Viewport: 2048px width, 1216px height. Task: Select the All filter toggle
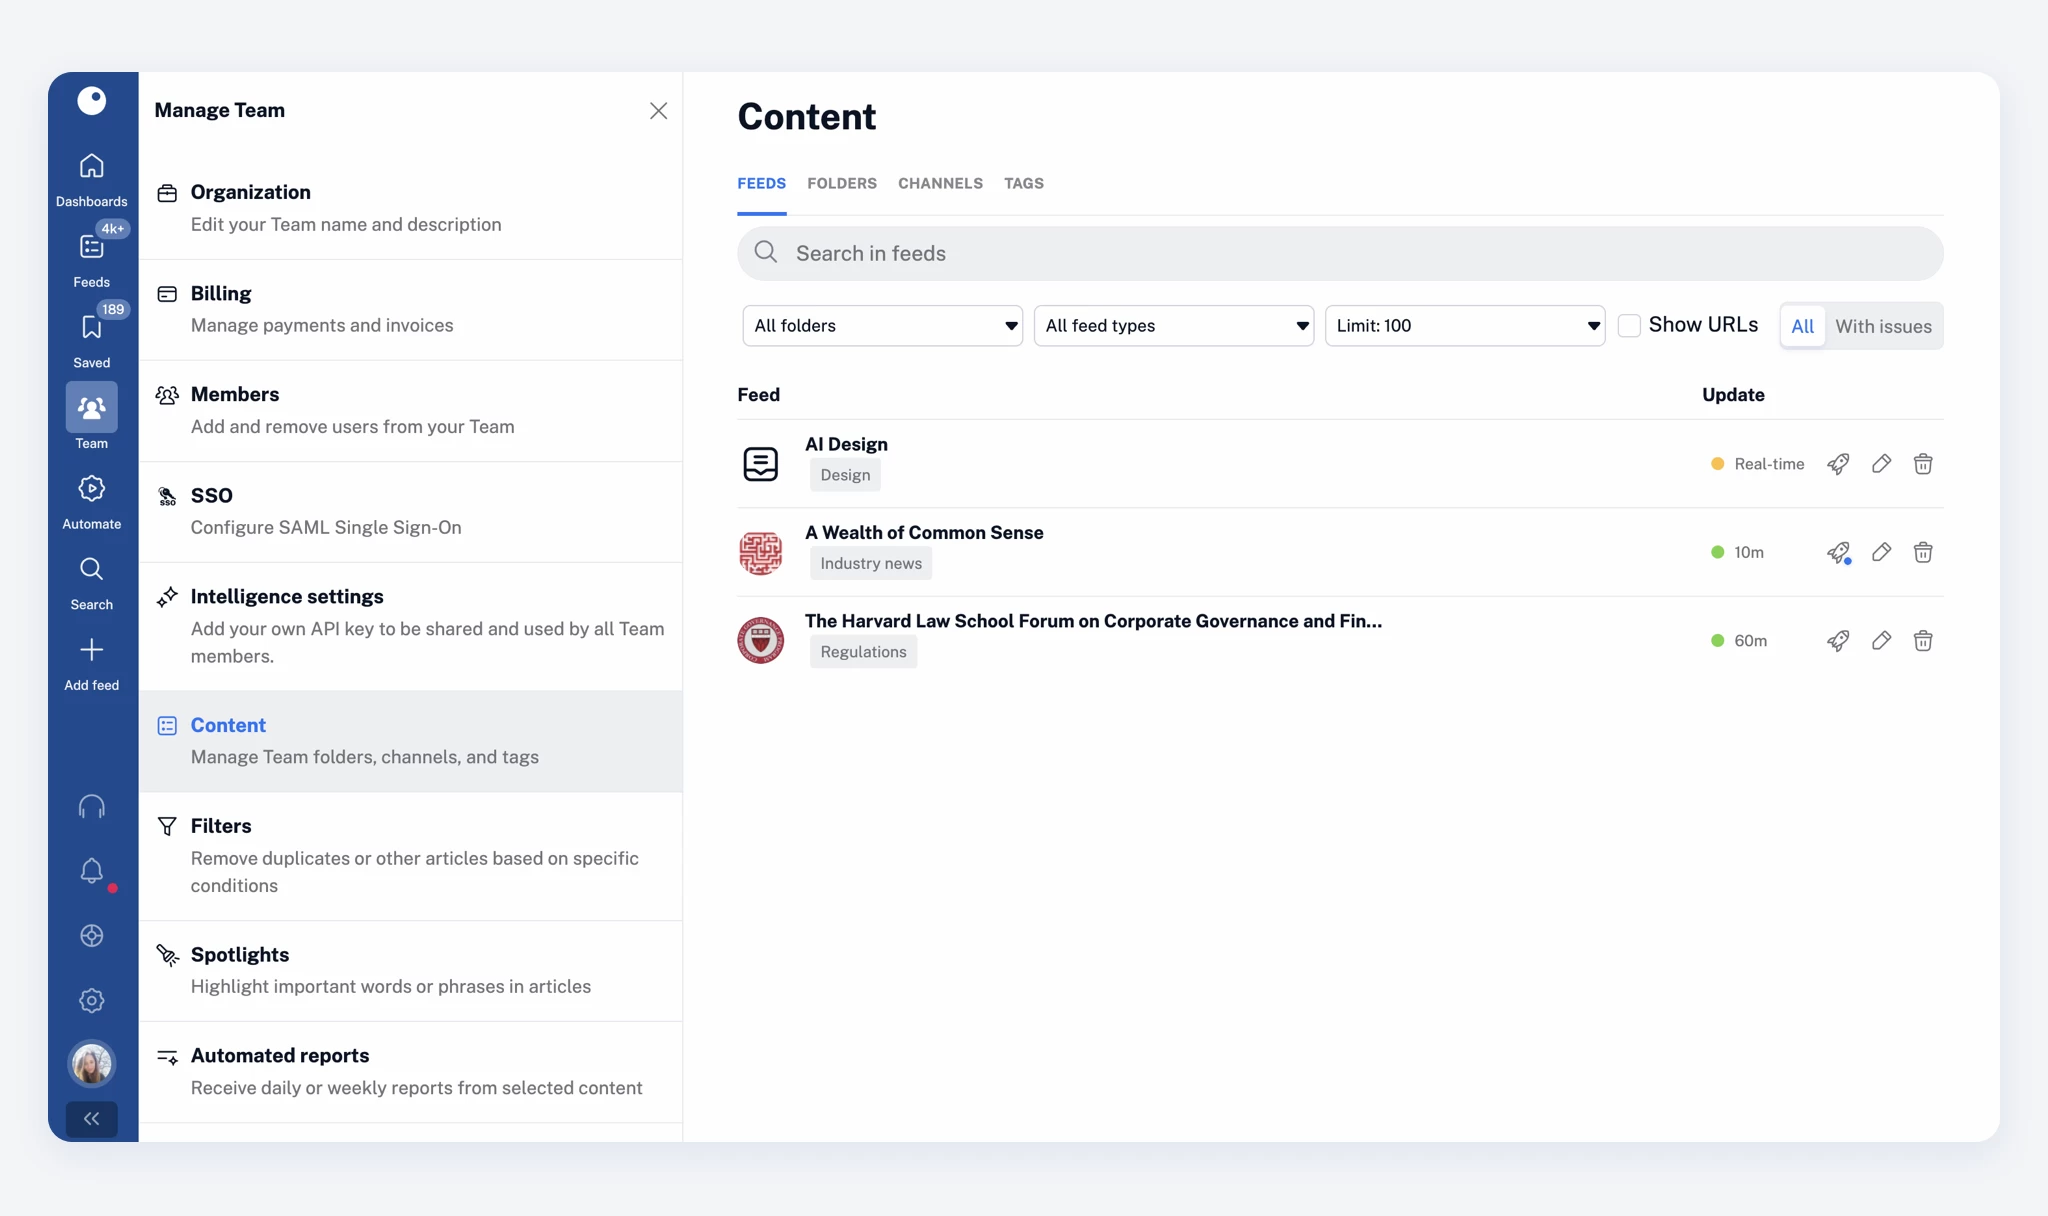click(1802, 326)
